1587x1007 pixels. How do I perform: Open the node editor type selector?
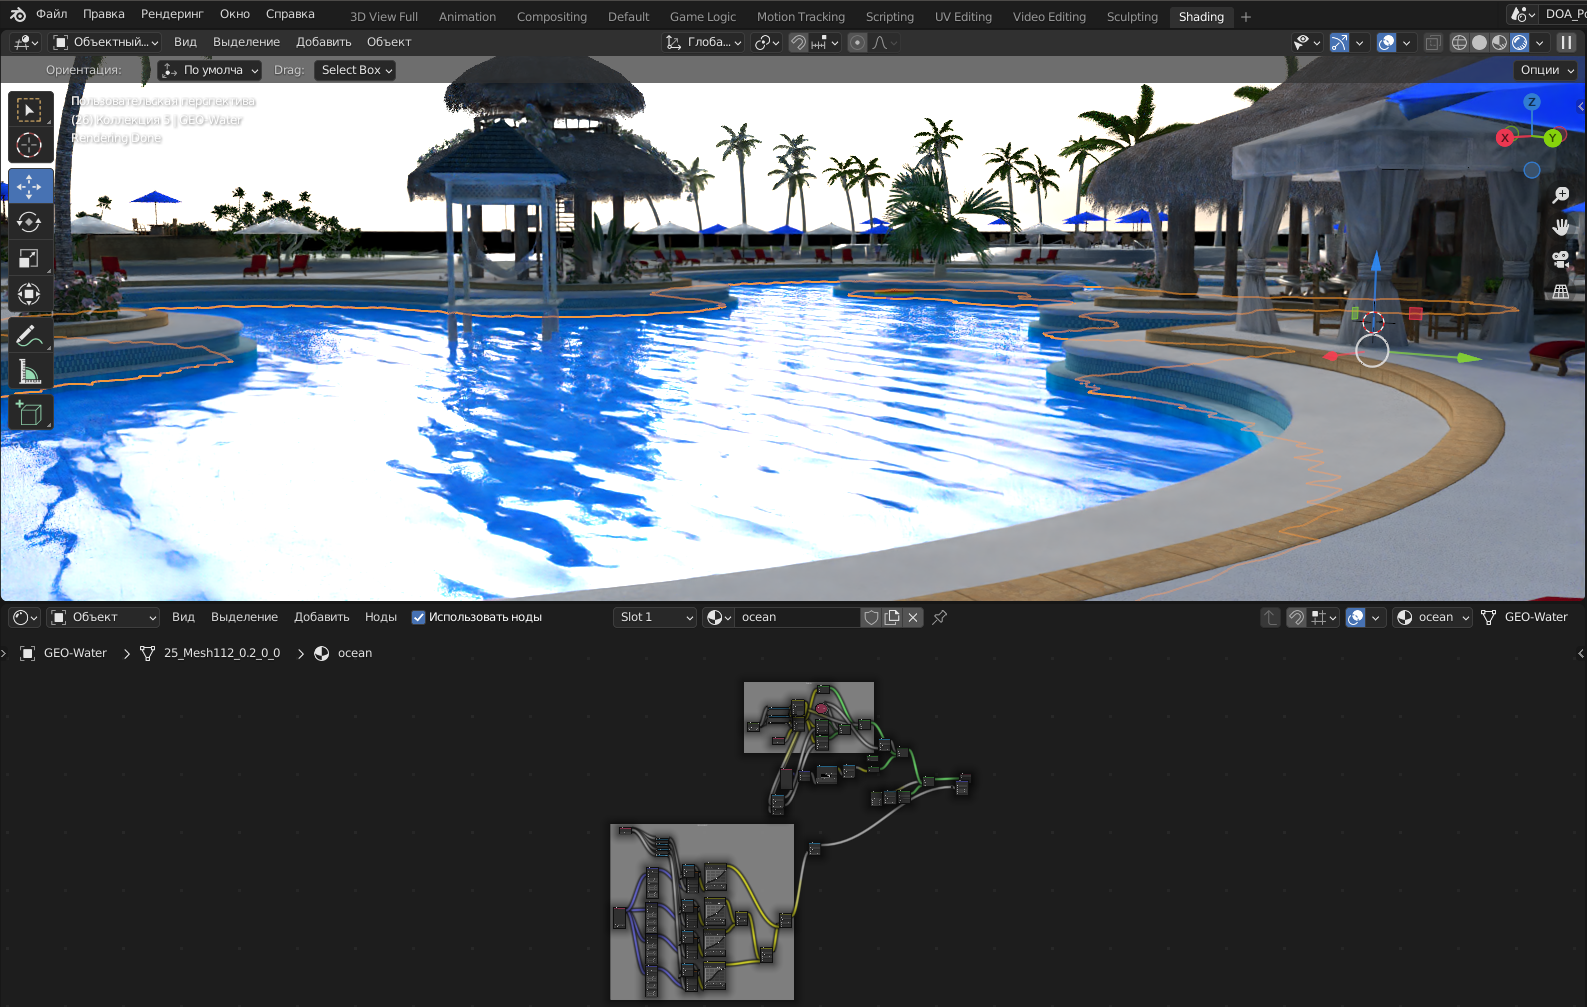tap(24, 618)
